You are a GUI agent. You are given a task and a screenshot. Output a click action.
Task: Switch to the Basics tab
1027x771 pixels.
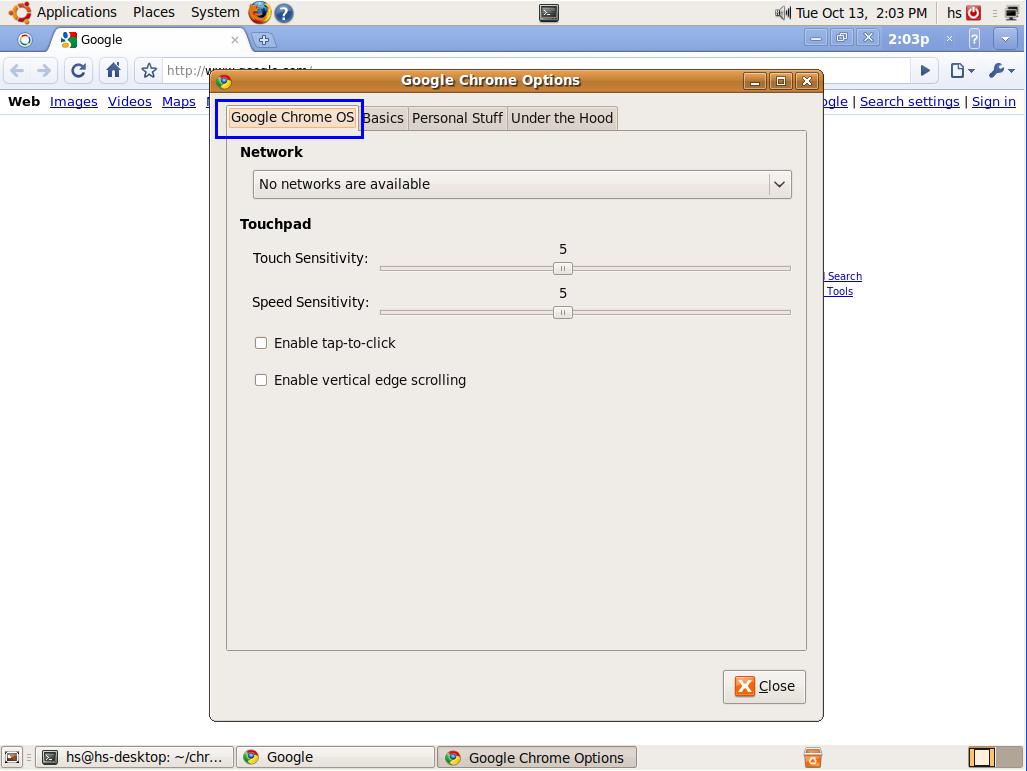(383, 119)
